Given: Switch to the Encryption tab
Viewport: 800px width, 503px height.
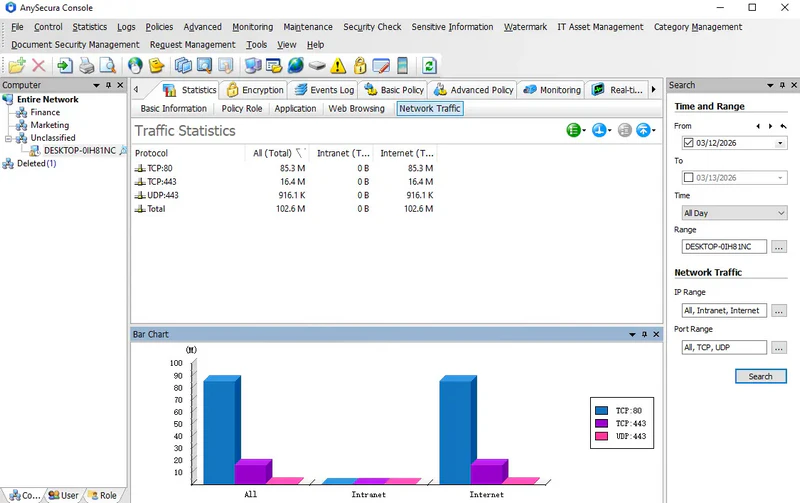Looking at the screenshot, I should pyautogui.click(x=255, y=90).
